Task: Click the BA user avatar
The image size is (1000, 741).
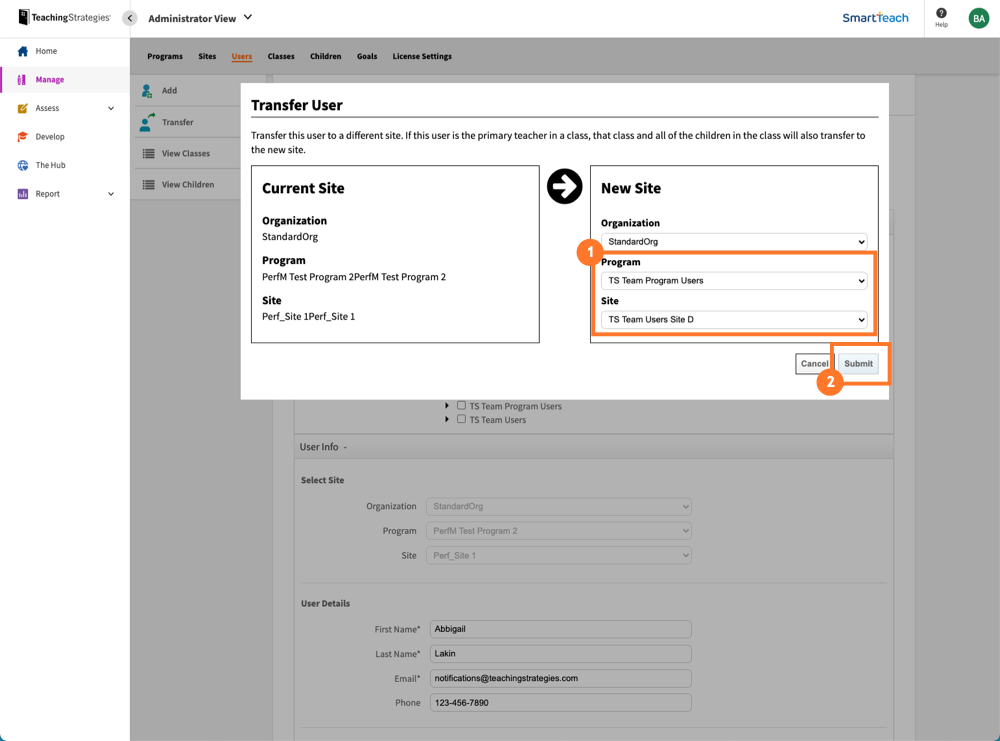Action: click(x=978, y=17)
